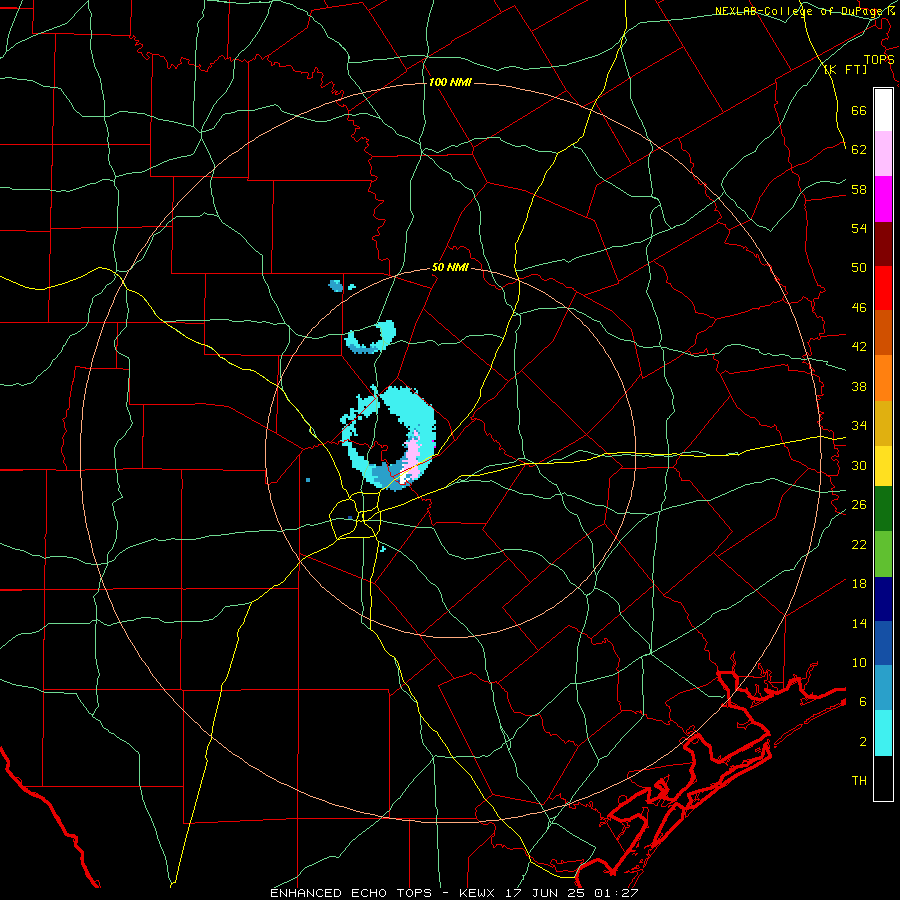Click the 'TH' legend label

(x=859, y=781)
